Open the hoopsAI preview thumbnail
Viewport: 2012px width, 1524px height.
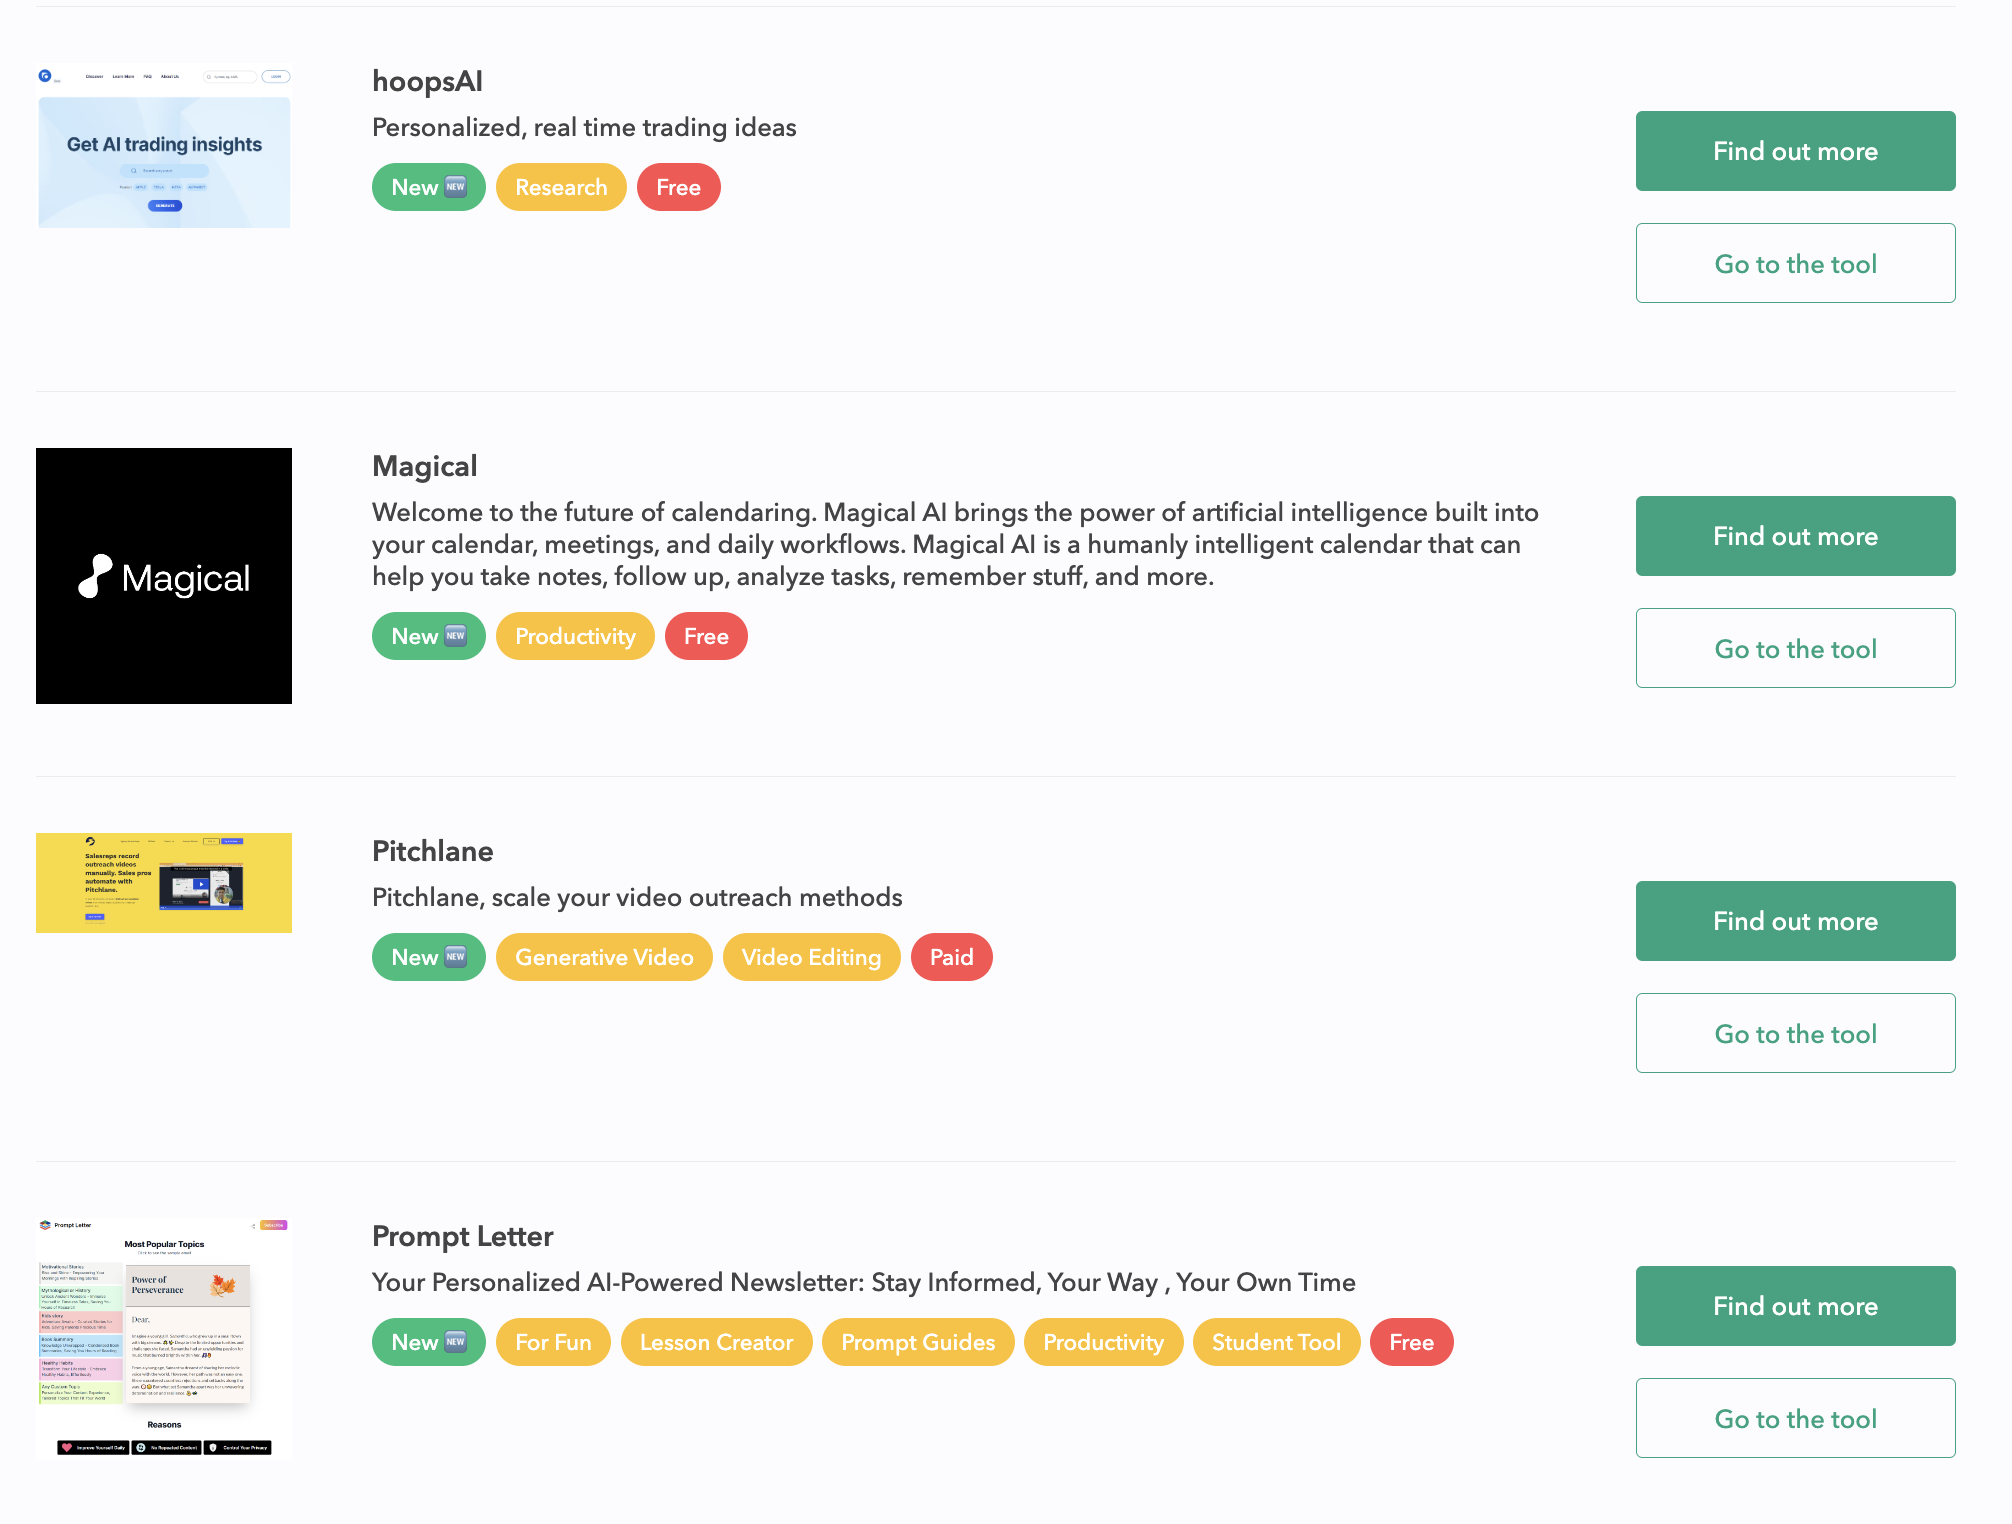164,146
